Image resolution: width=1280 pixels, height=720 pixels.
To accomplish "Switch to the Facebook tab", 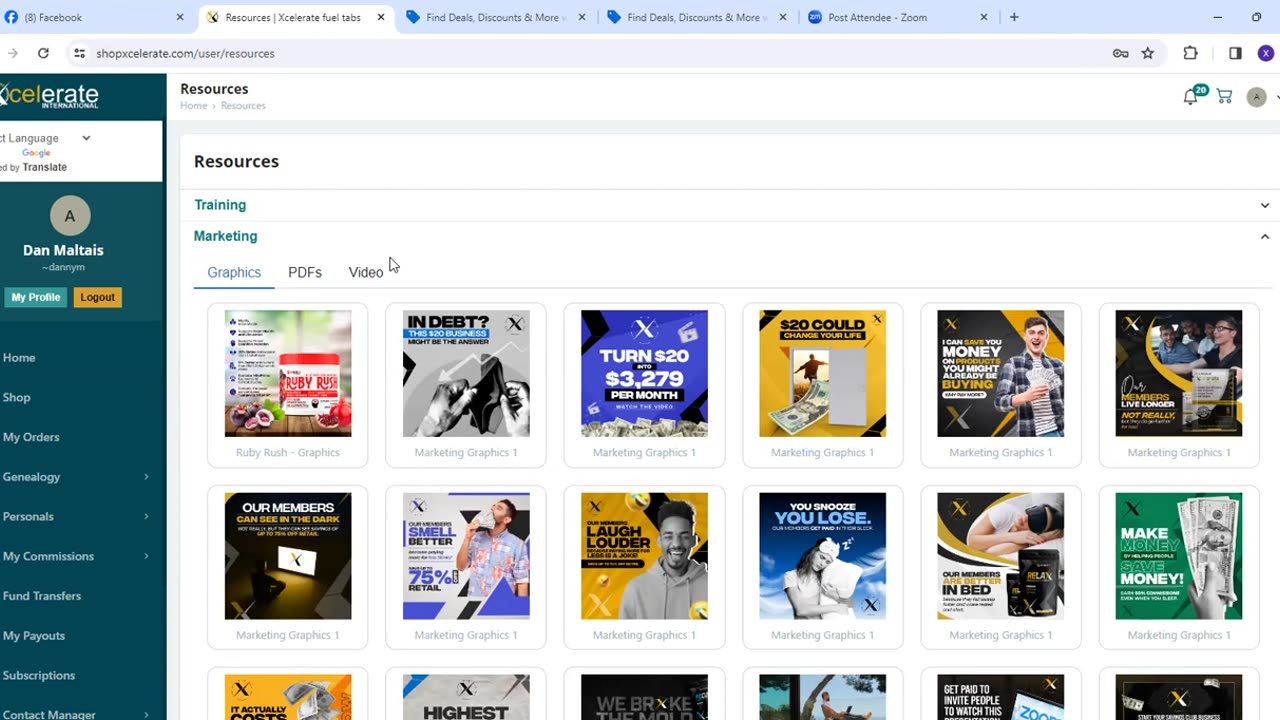I will 95,17.
